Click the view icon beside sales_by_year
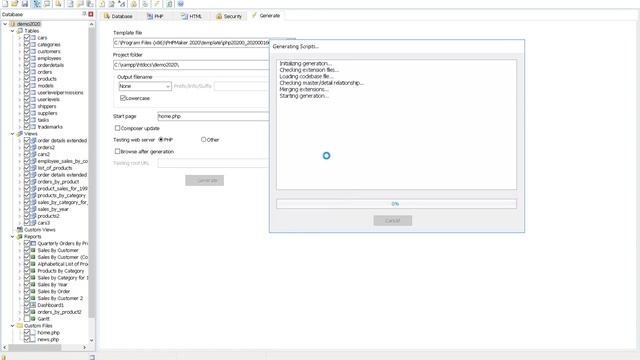Viewport: 640px width, 360px height. click(33, 209)
